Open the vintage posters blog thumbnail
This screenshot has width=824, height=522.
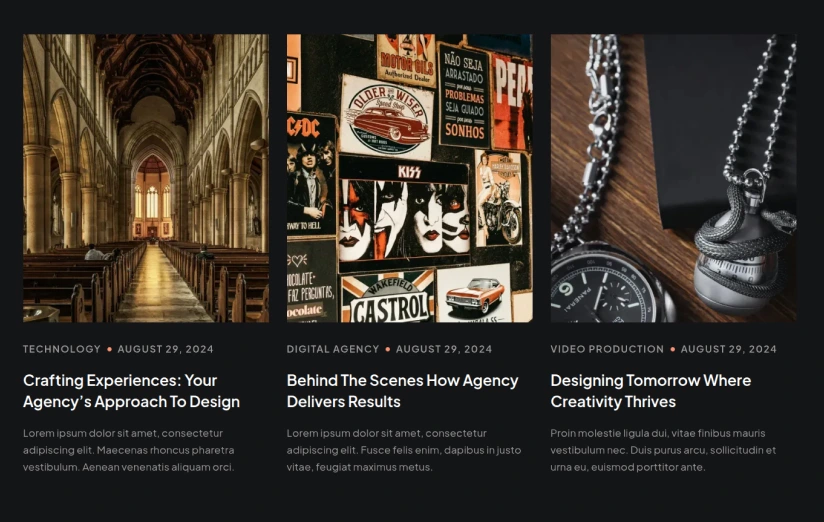click(409, 178)
